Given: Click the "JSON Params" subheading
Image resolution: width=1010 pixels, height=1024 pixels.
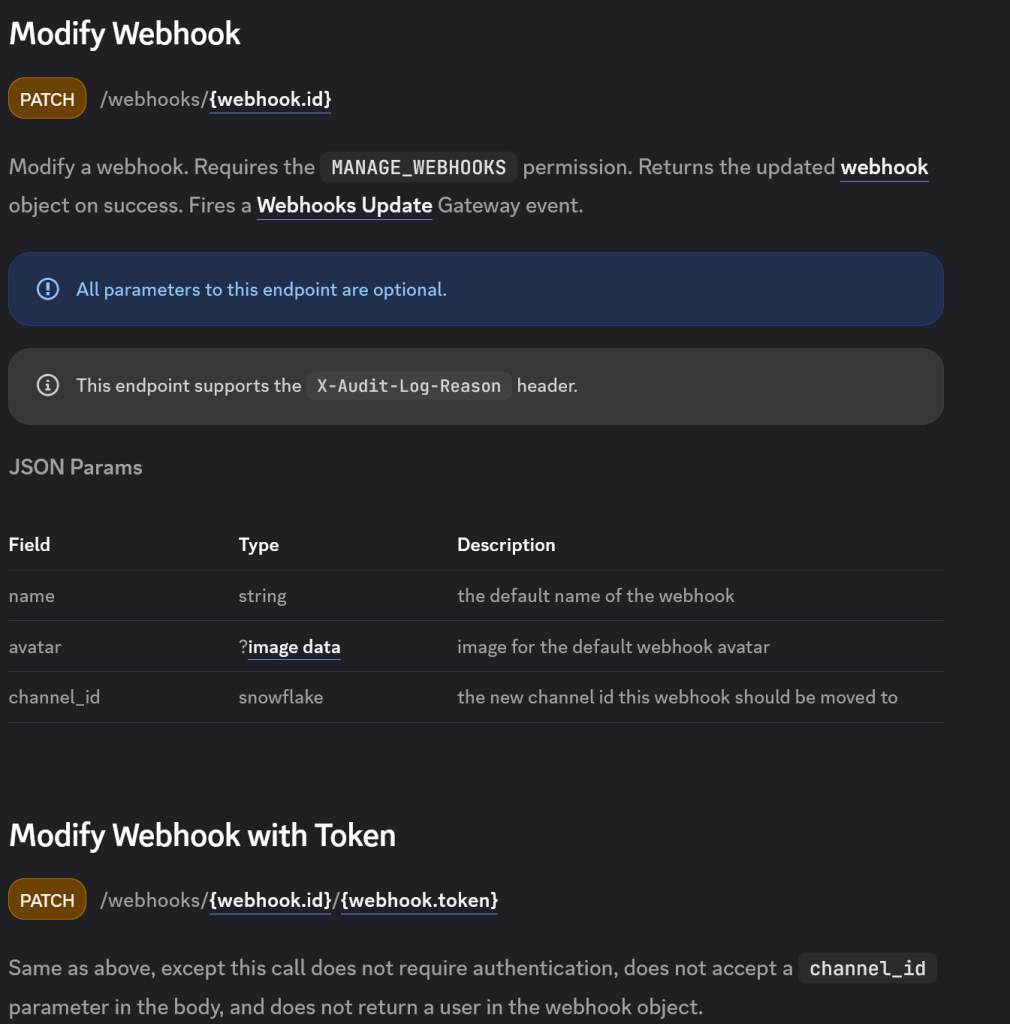Looking at the screenshot, I should [x=75, y=467].
